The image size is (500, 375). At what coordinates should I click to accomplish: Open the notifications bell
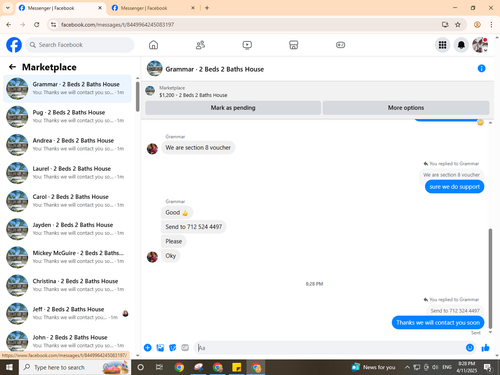click(461, 45)
